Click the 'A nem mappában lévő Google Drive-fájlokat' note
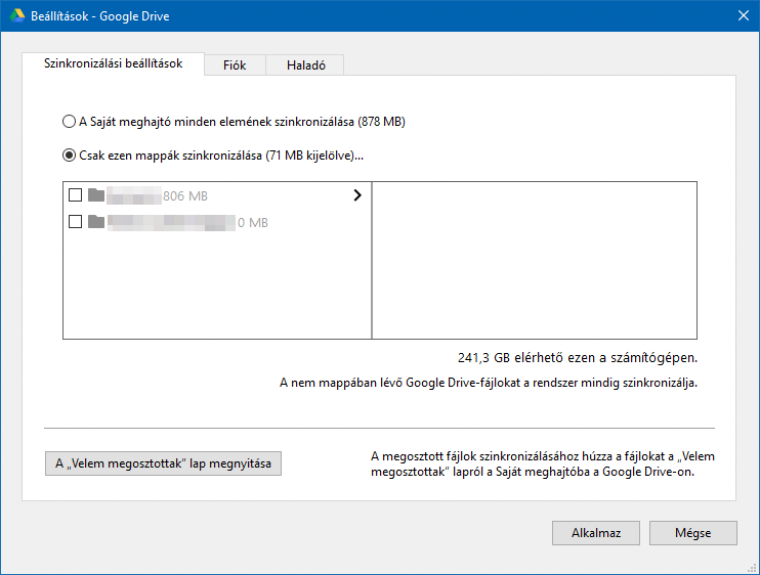760x575 pixels. click(488, 383)
